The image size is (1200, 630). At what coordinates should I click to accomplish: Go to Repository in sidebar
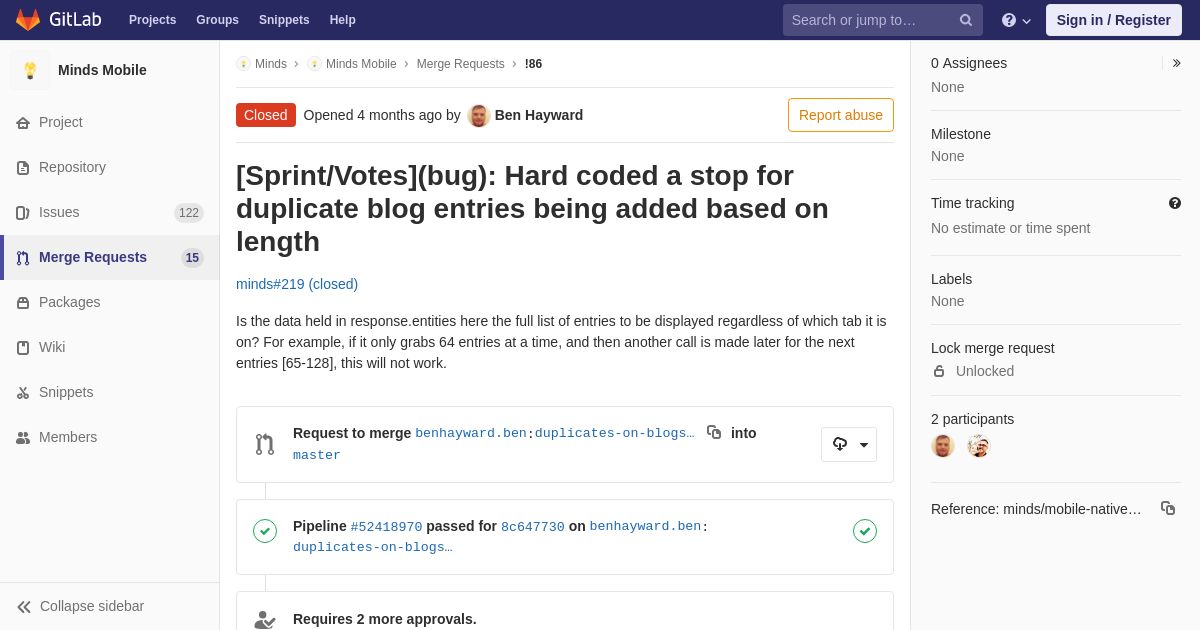110,167
